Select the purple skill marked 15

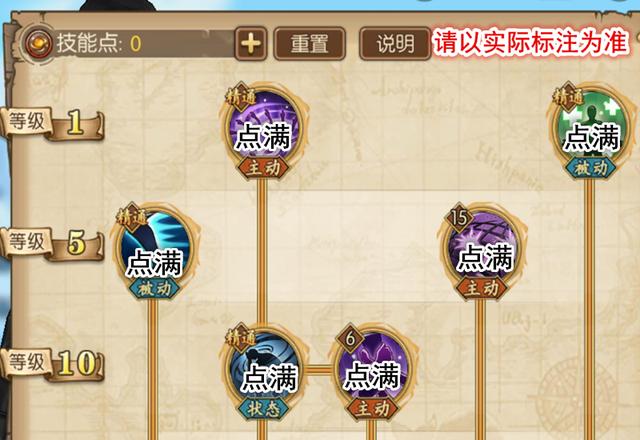[482, 247]
